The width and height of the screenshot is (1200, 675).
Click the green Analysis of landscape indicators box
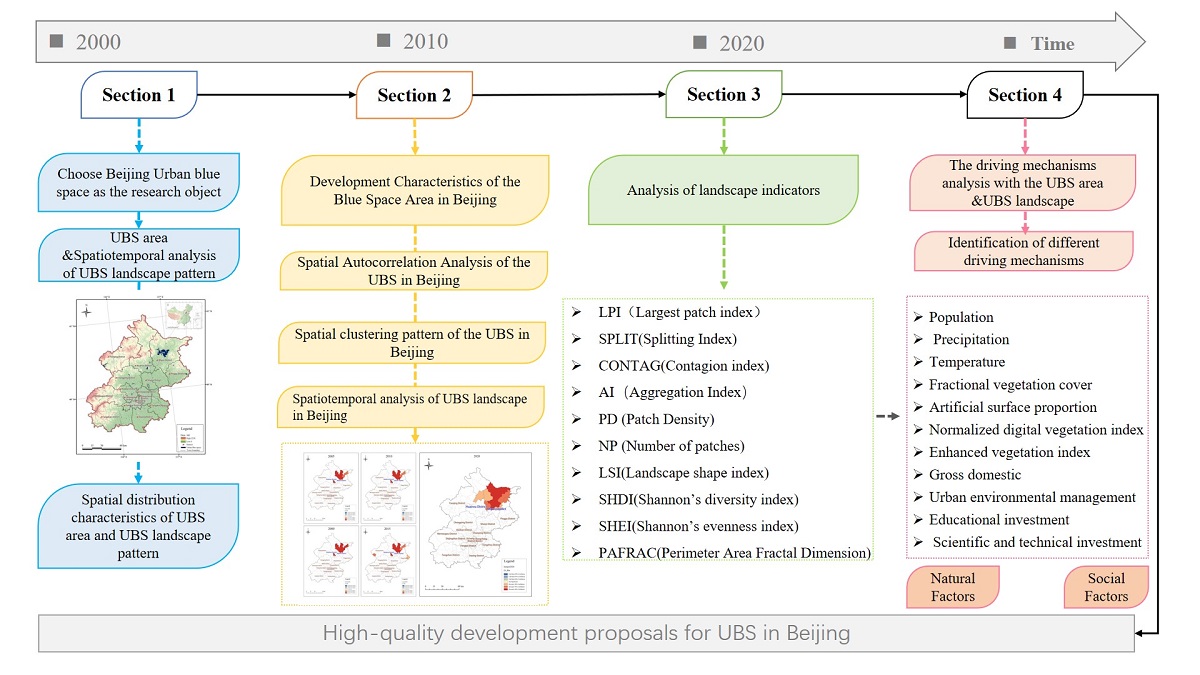click(722, 189)
